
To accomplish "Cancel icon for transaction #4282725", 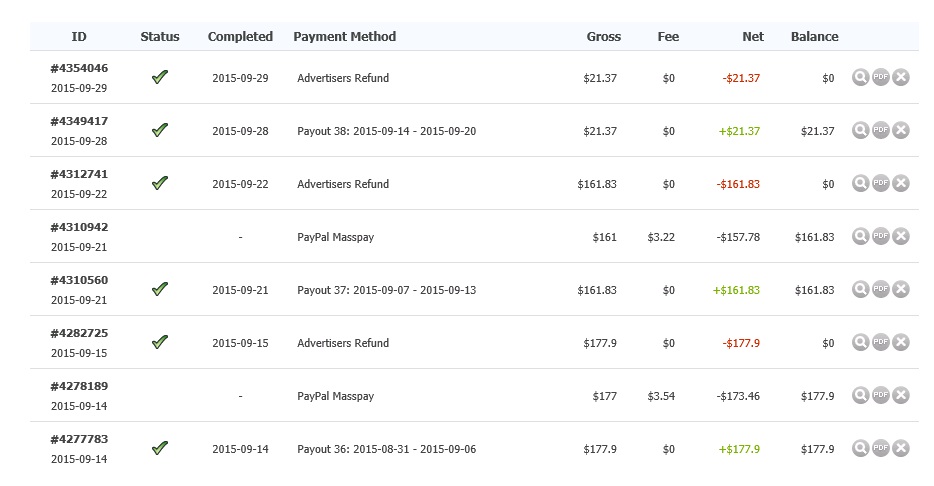I will point(901,342).
